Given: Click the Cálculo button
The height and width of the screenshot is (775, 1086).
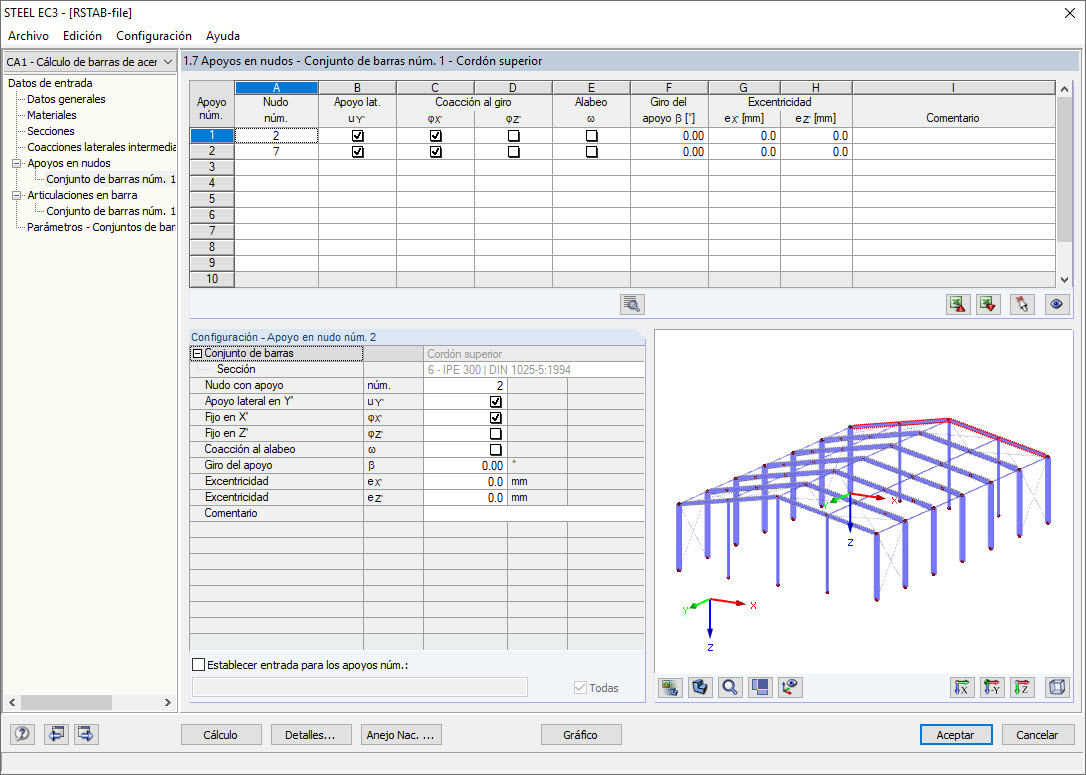Looking at the screenshot, I should [x=221, y=735].
